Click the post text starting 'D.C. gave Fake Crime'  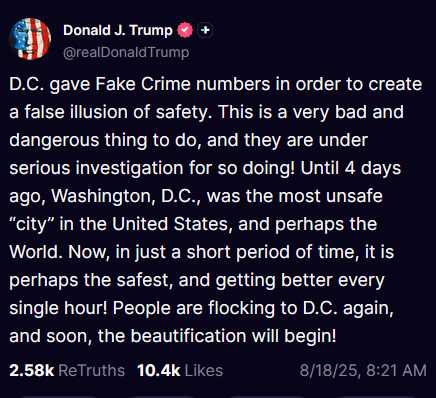pos(216,210)
